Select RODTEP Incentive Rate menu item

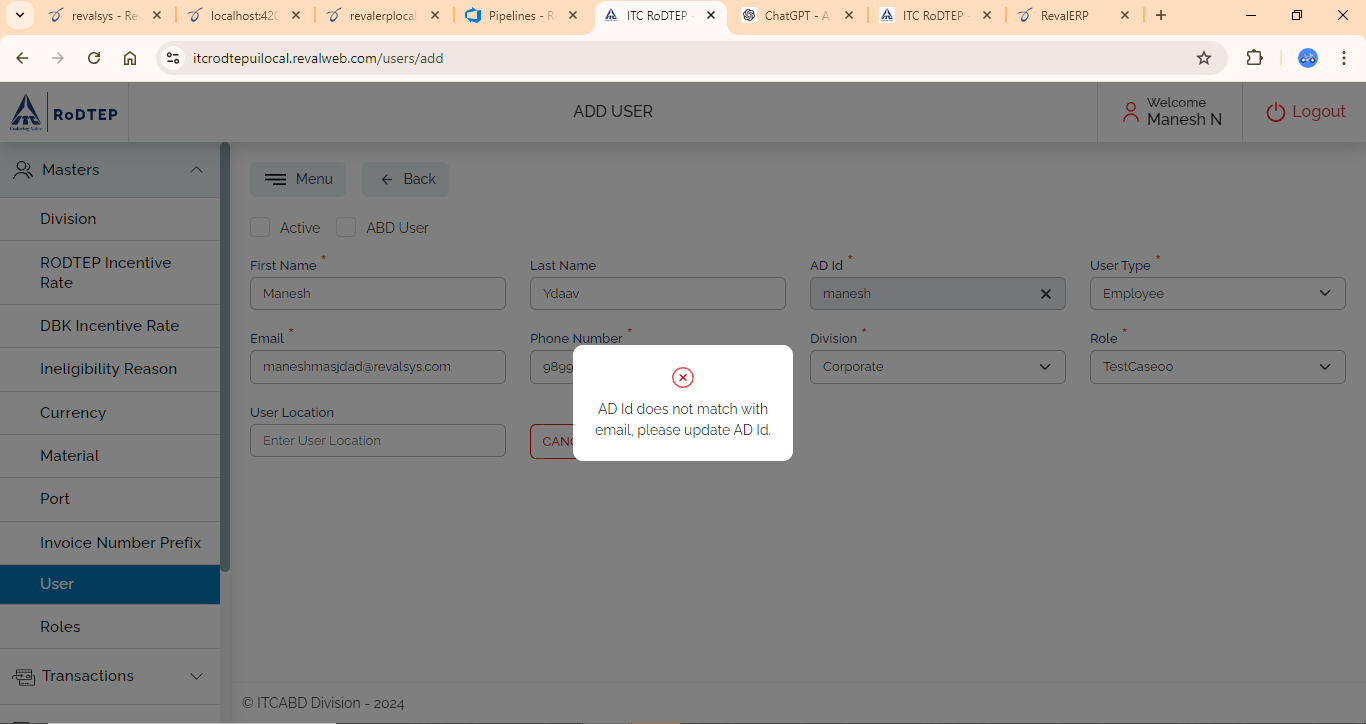tap(105, 272)
